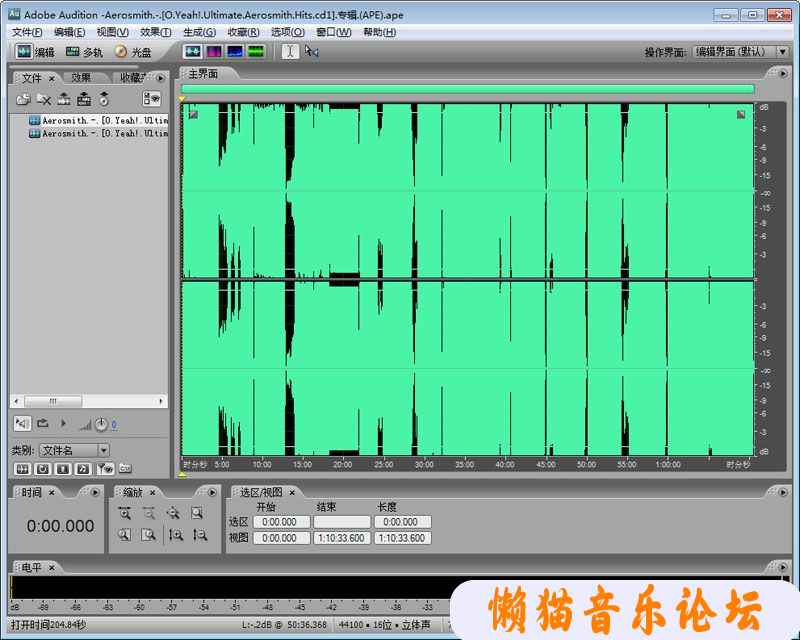
Task: Open the 视图(V) menu
Action: click(x=113, y=32)
